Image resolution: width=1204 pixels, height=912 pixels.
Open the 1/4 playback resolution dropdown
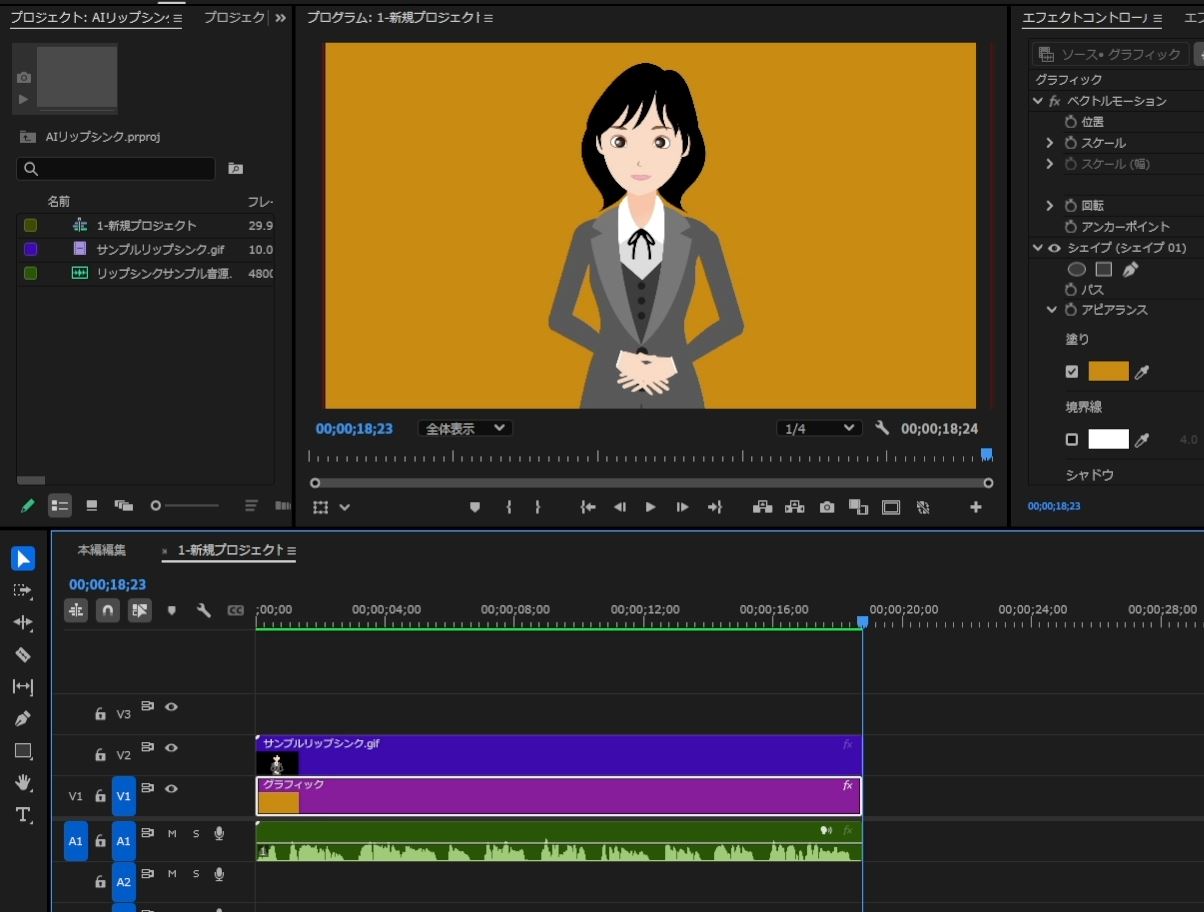pos(819,428)
